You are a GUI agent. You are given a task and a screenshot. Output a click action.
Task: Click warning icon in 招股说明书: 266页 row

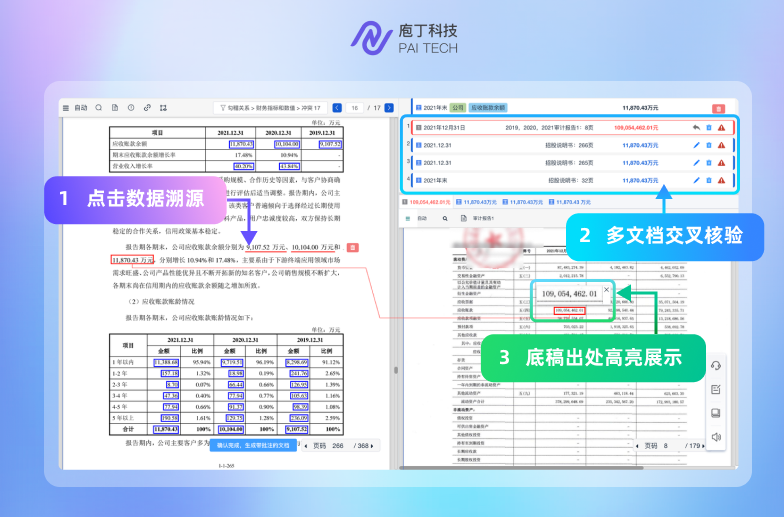pyautogui.click(x=722, y=145)
